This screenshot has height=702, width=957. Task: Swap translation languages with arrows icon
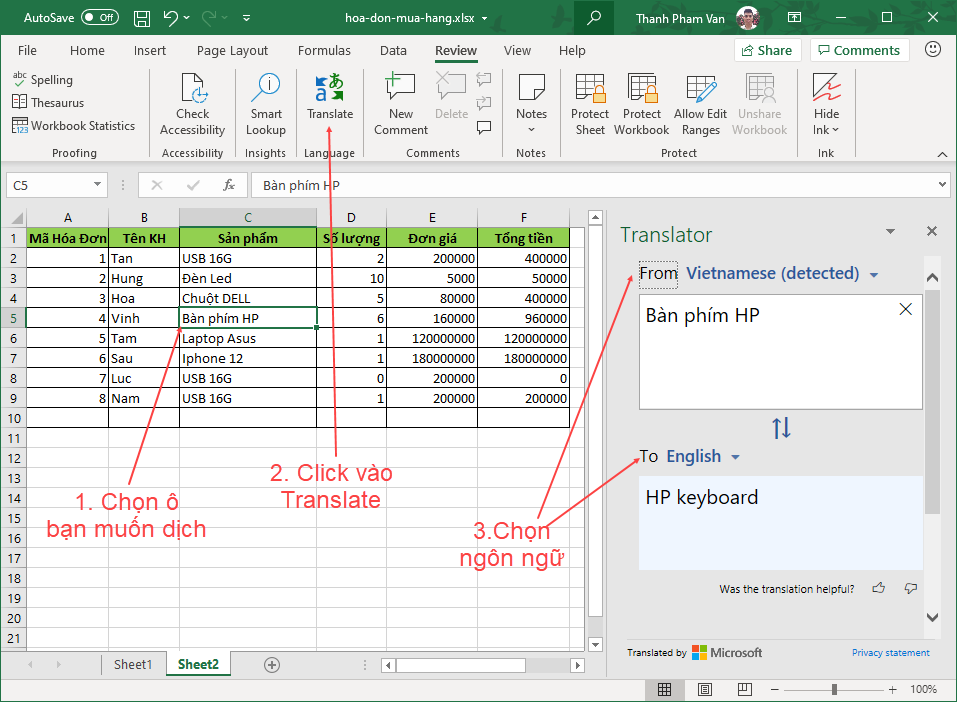pyautogui.click(x=781, y=428)
